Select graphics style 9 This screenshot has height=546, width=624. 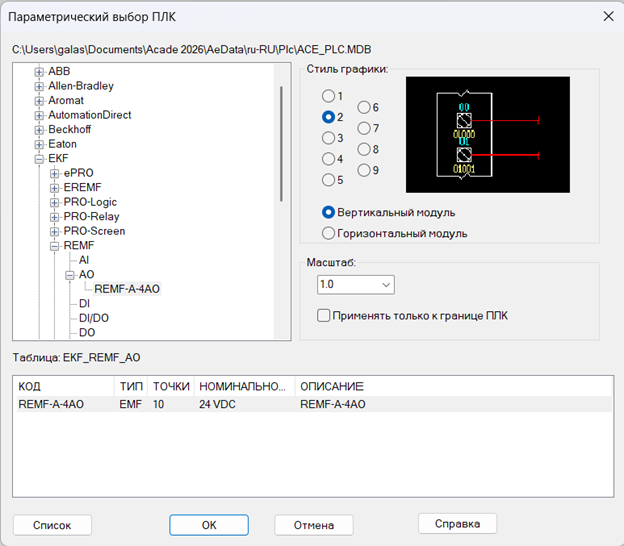[x=364, y=170]
